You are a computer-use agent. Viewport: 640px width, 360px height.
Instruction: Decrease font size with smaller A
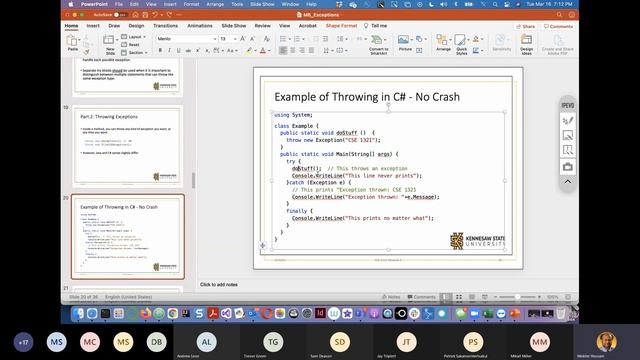[x=252, y=38]
